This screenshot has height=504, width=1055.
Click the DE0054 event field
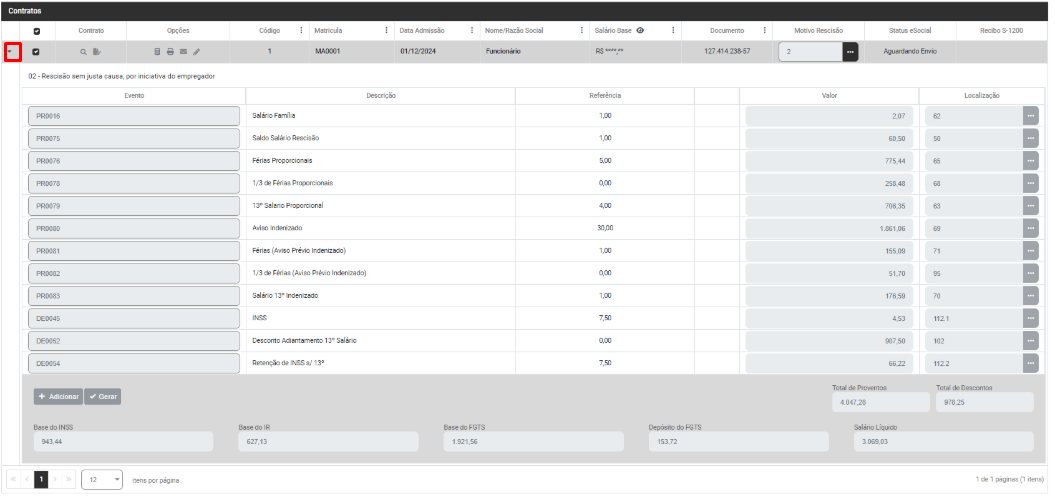pyautogui.click(x=134, y=363)
